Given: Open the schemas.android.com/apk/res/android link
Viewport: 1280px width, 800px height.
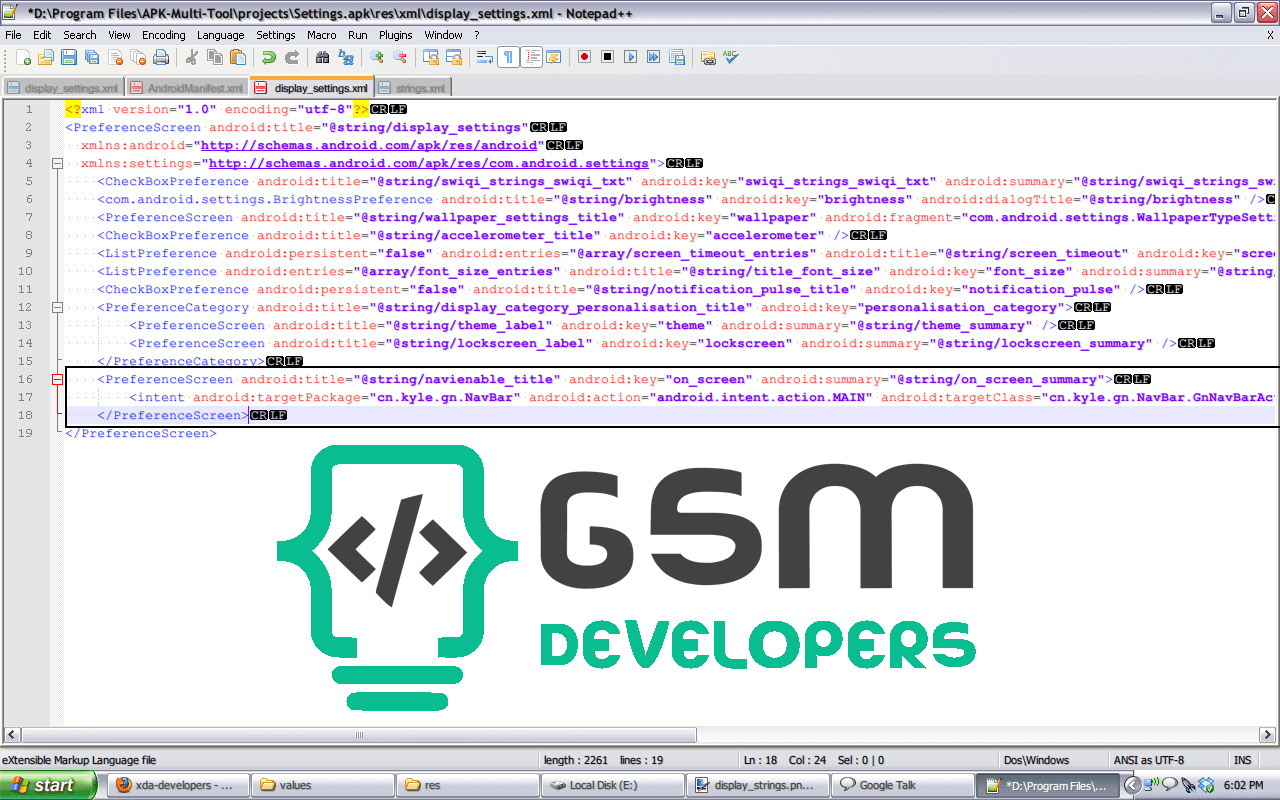Looking at the screenshot, I should point(369,145).
